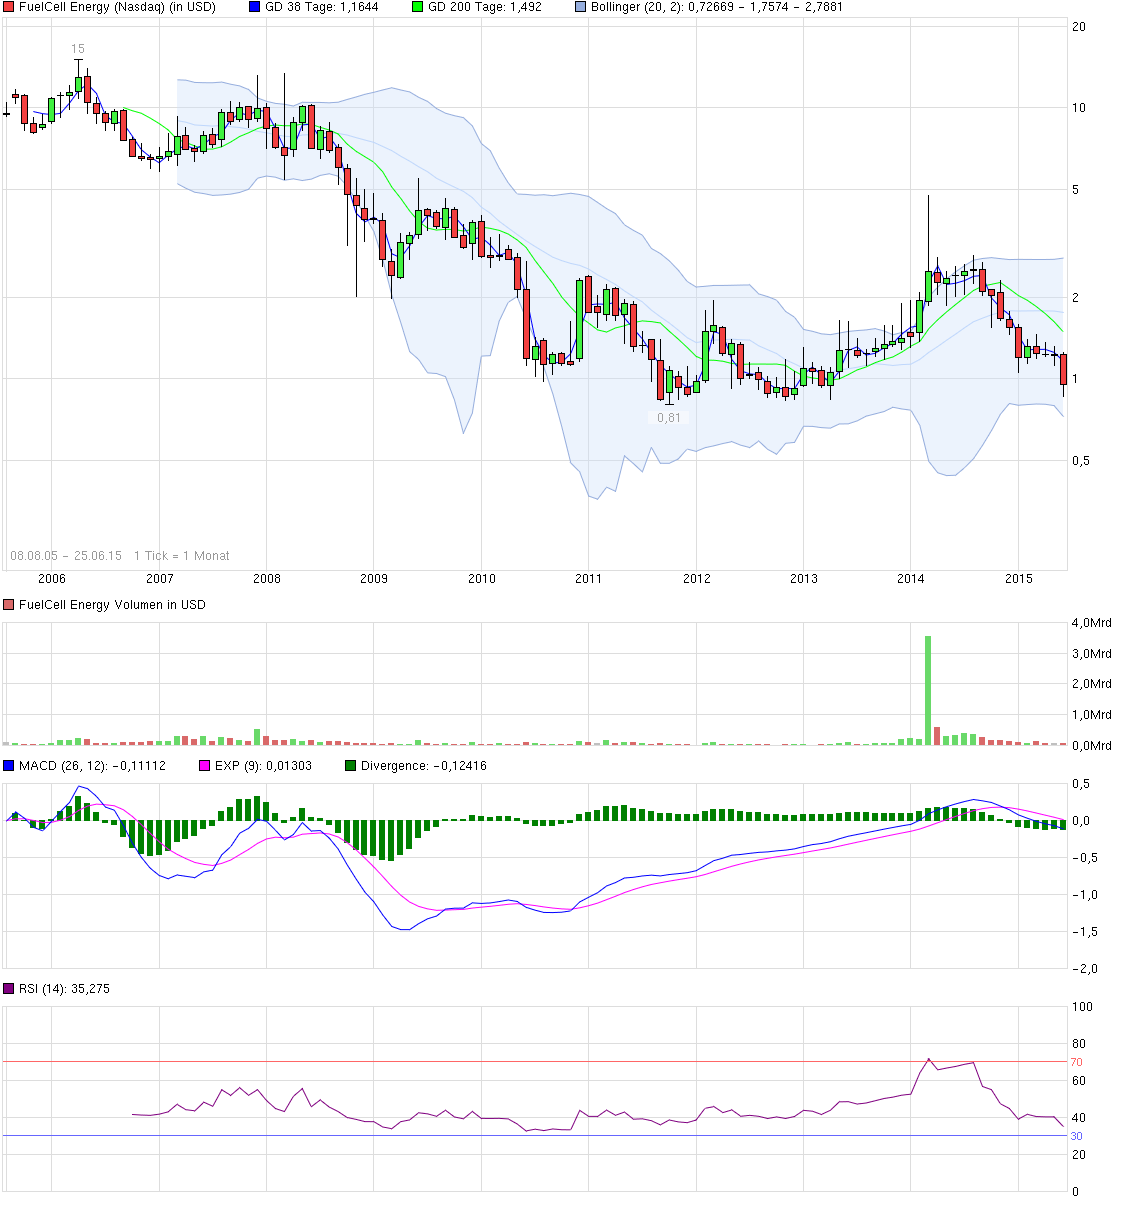Click the tall red volume bar following the 2014 spike
Image resolution: width=1125 pixels, height=1206 pixels.
pyautogui.click(x=937, y=736)
